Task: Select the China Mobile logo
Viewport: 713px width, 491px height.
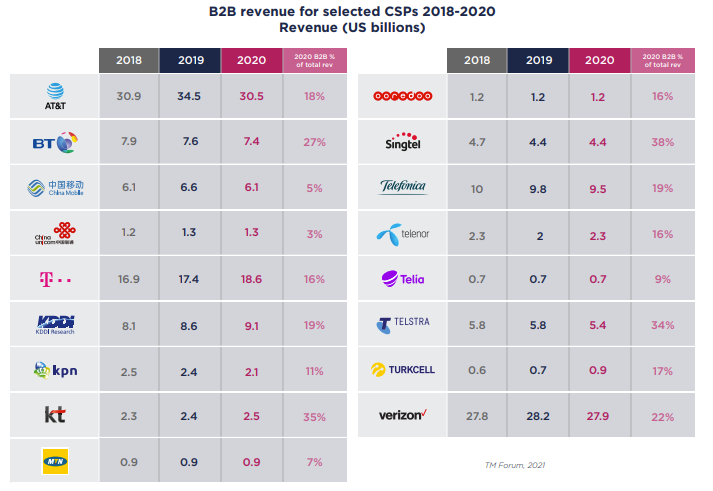Action: pos(55,188)
